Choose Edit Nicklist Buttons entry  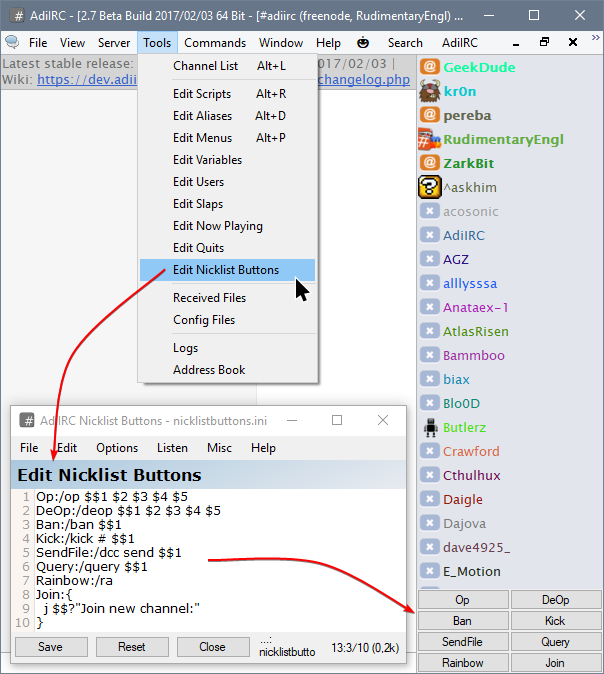pos(227,270)
